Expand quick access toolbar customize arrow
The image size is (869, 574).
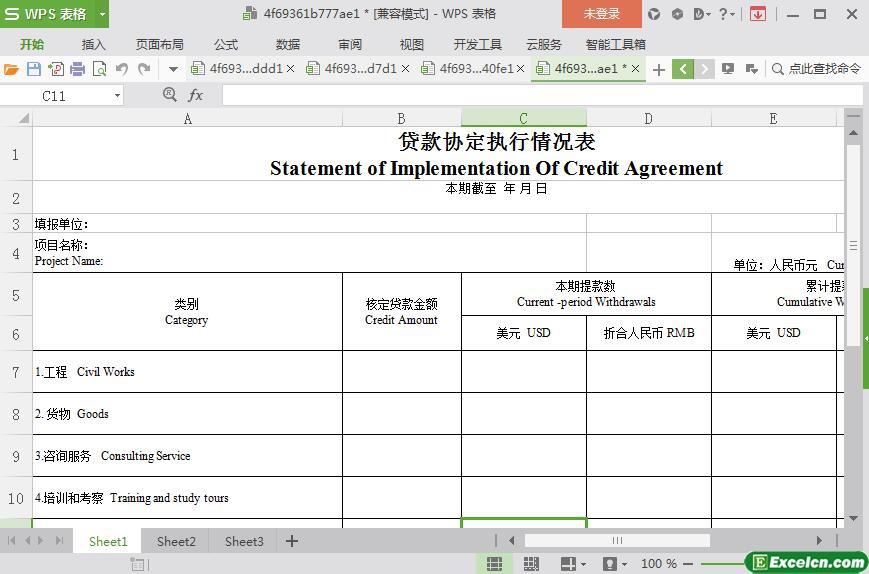click(x=173, y=69)
